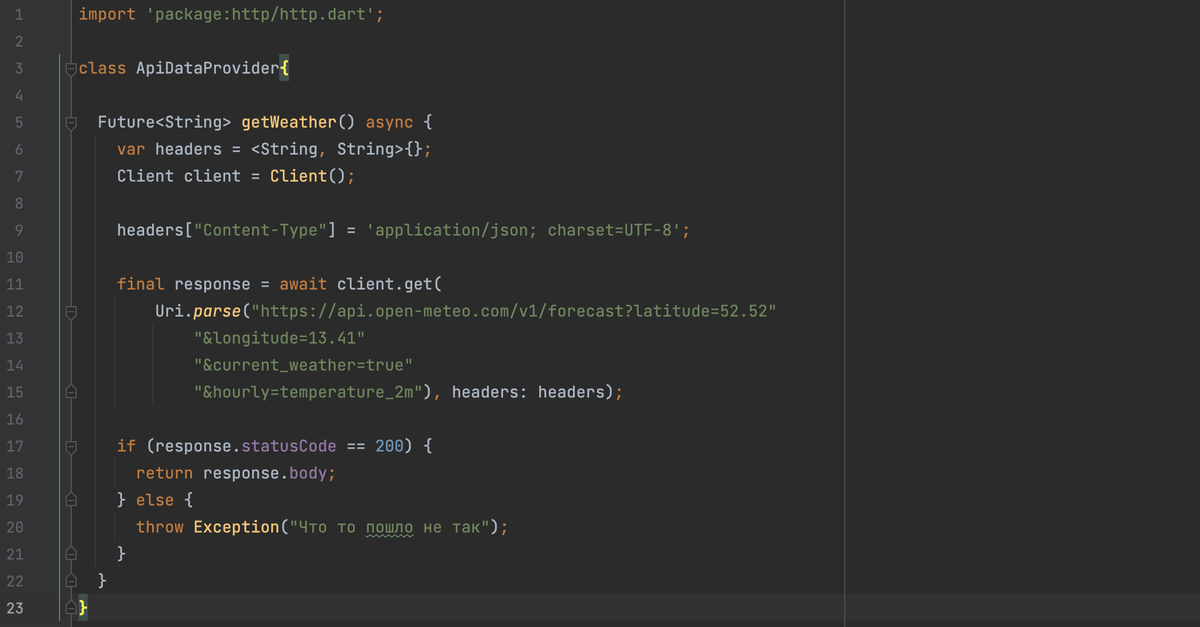The height and width of the screenshot is (627, 1200).
Task: Click line number 23 in the gutter
Action: (x=15, y=608)
